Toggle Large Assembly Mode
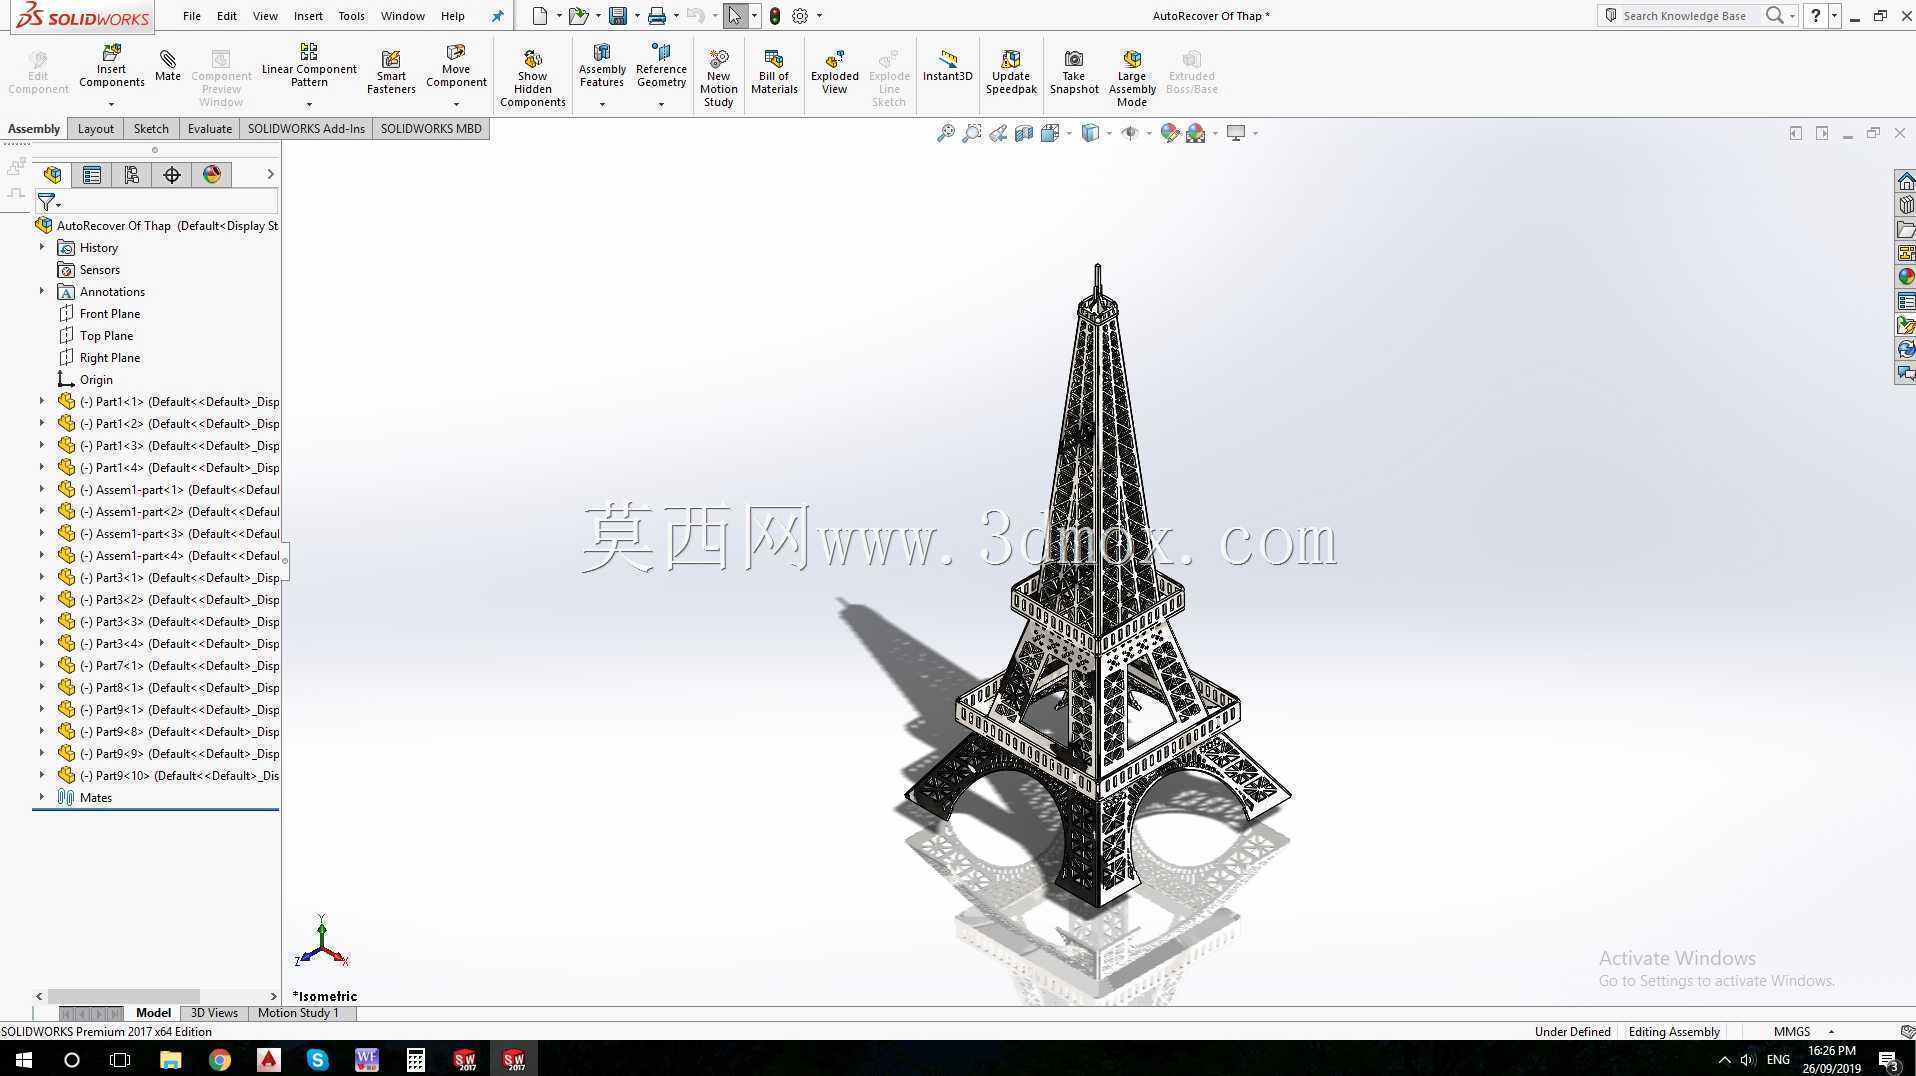The height and width of the screenshot is (1076, 1916). (1132, 77)
